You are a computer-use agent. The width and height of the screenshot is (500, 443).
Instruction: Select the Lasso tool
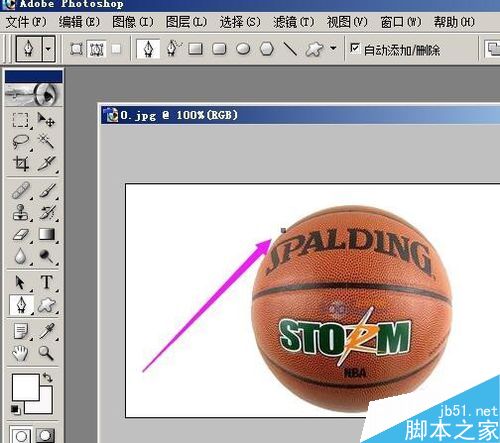coord(21,141)
